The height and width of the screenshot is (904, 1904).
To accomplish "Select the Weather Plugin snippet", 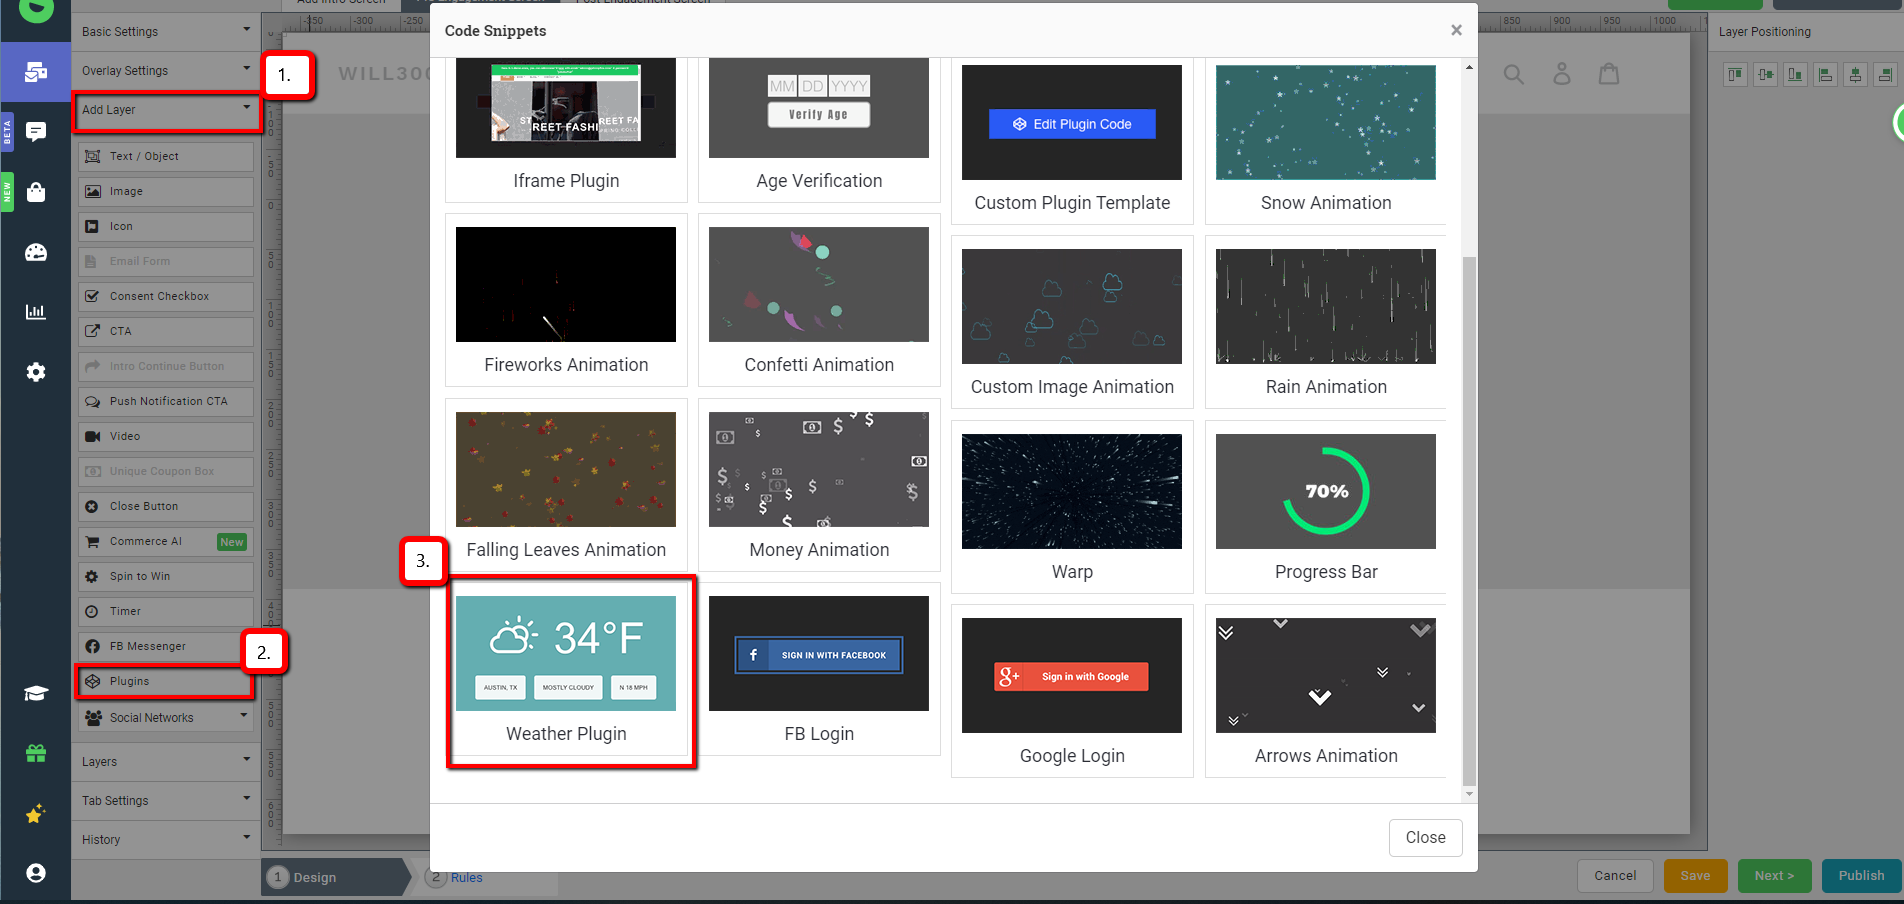I will (x=567, y=652).
